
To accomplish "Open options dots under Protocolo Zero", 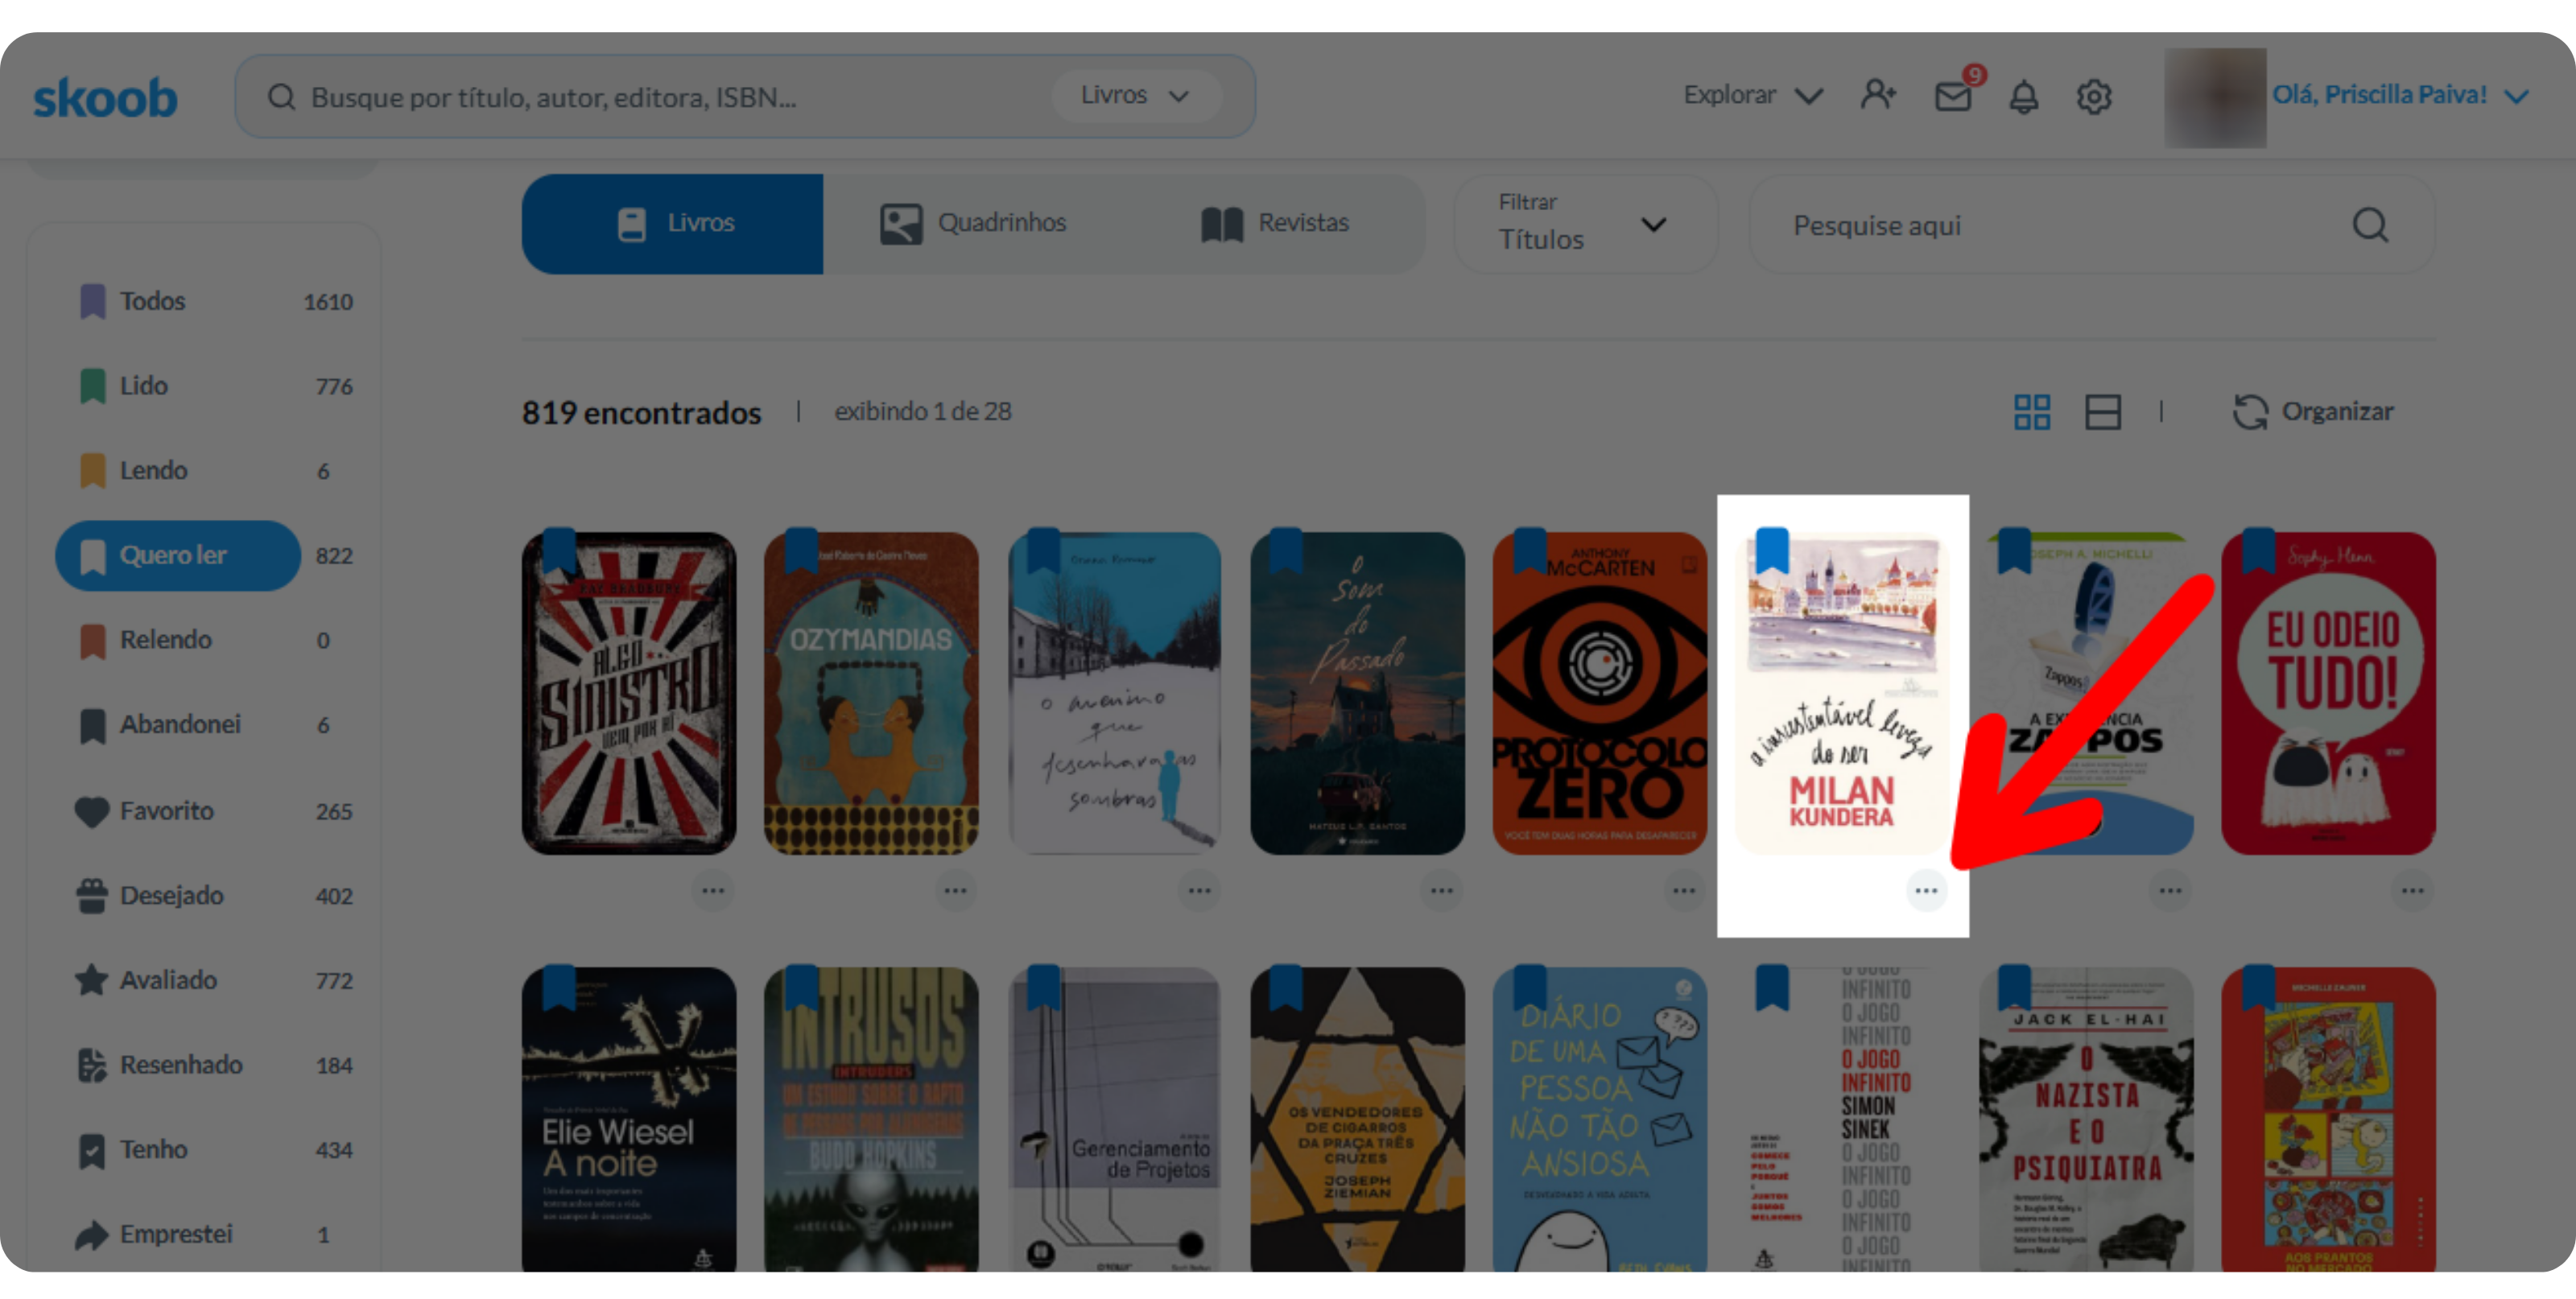I will [x=1684, y=890].
